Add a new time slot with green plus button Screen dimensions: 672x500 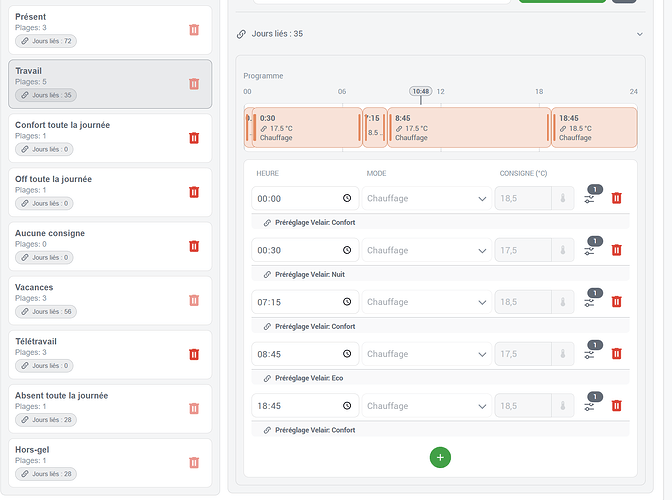pos(440,458)
